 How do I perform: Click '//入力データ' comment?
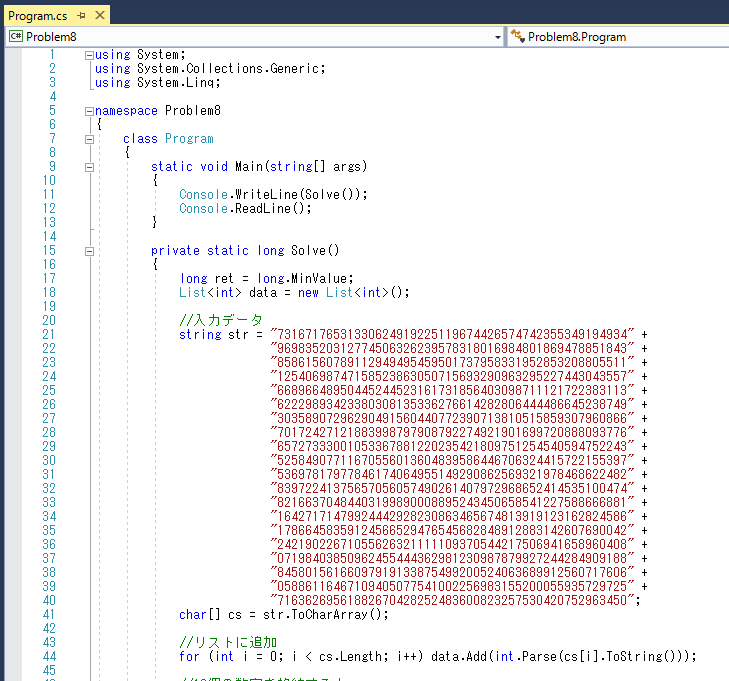pyautogui.click(x=221, y=320)
